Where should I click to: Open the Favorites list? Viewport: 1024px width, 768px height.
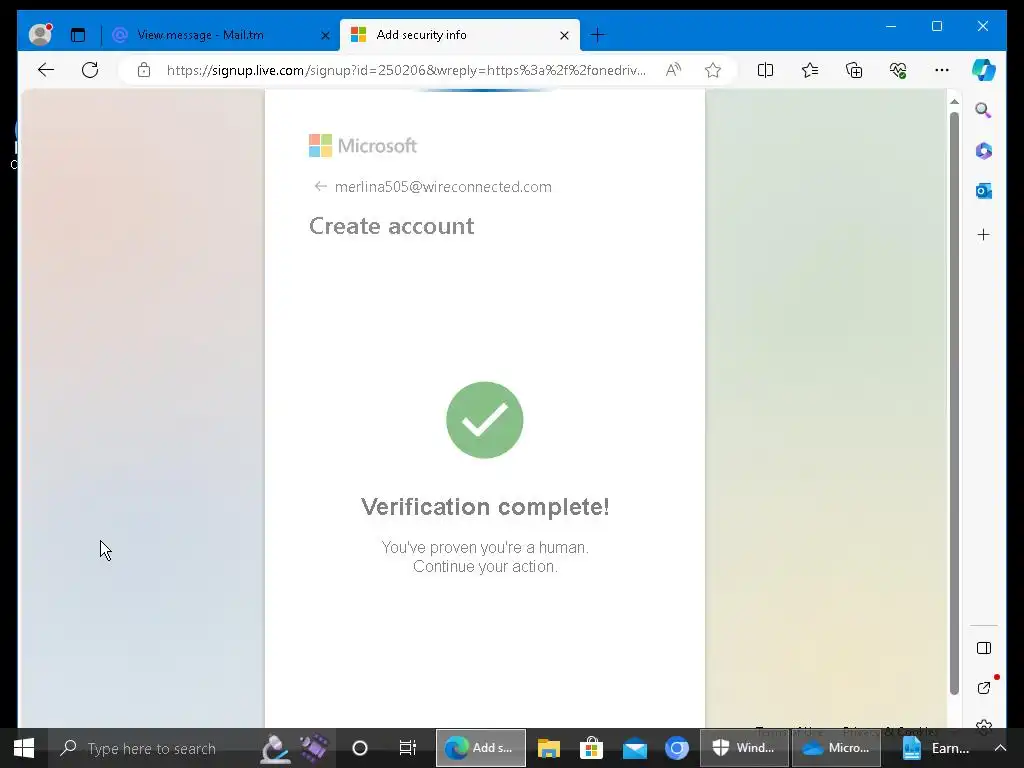click(x=810, y=70)
